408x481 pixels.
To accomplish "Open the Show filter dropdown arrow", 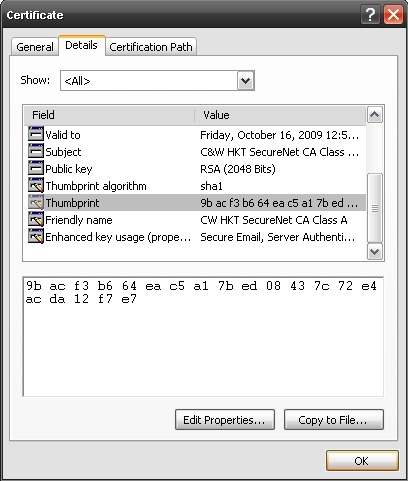I will (x=246, y=80).
